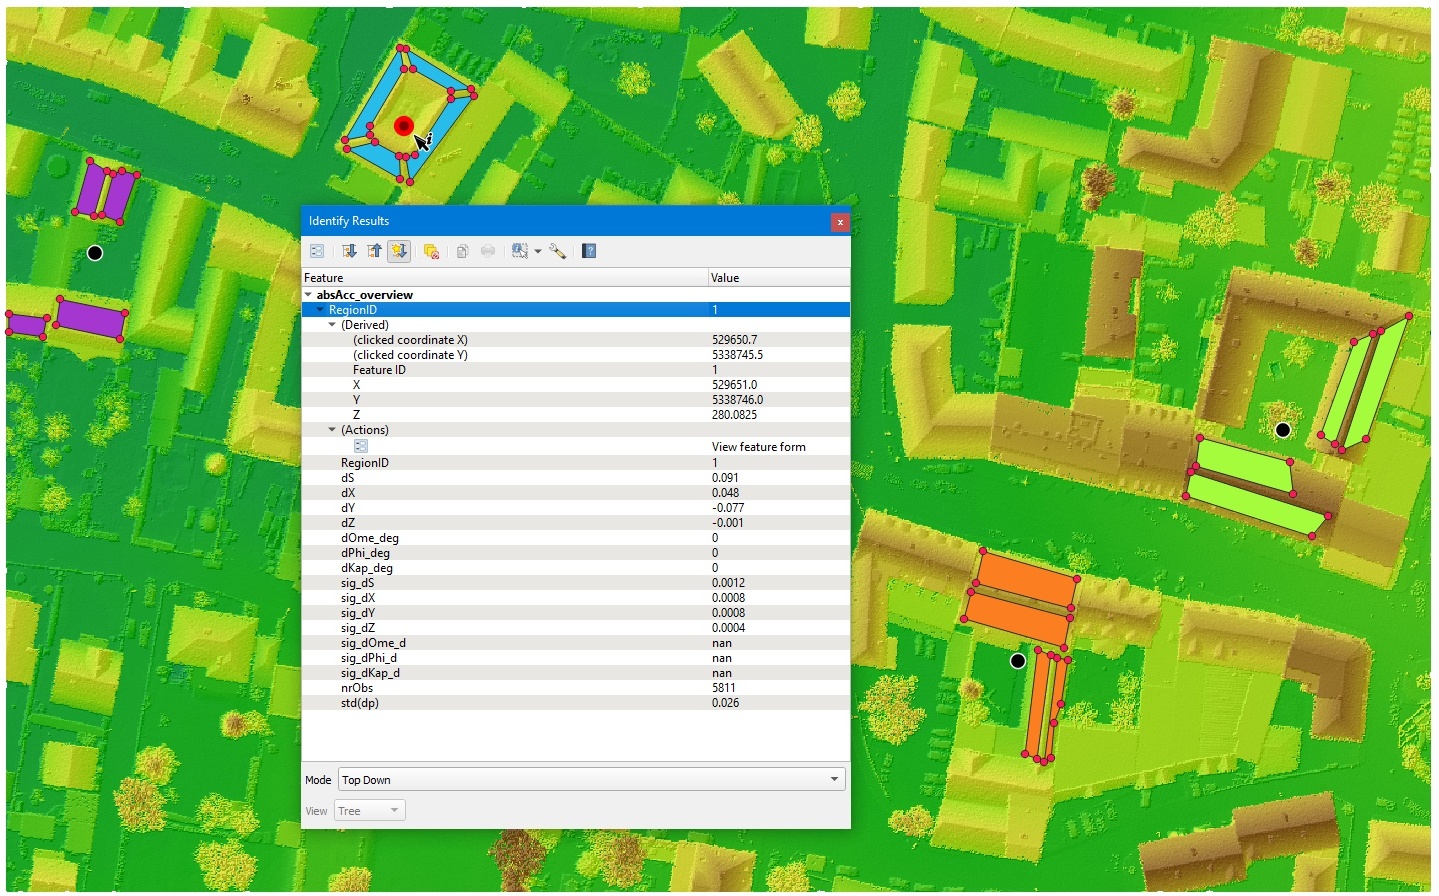Screen dimensions: 1439x896
Task: Toggle Expand New Results by Default
Action: (x=399, y=251)
